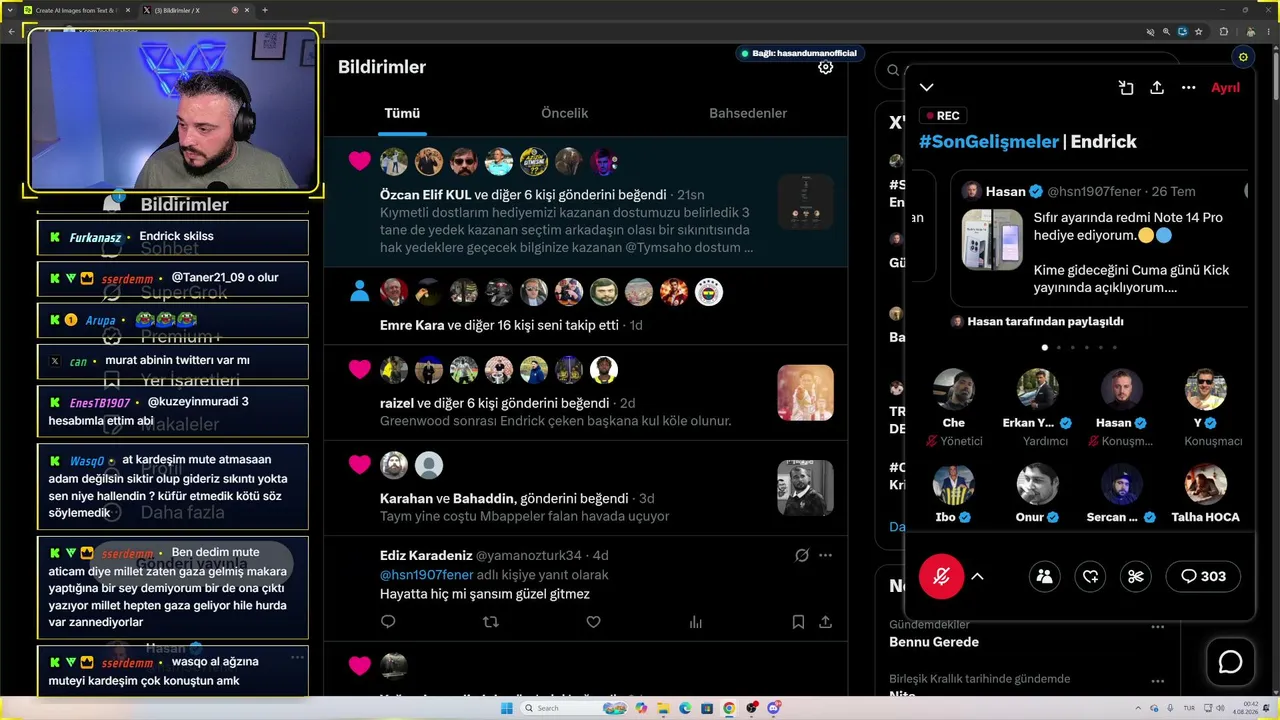The width and height of the screenshot is (1280, 720).
Task: Switch to the Tümü tab
Action: pos(402,113)
